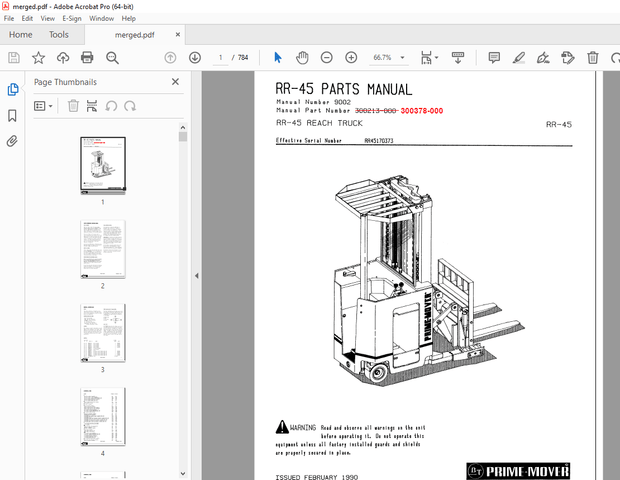Expand fit page tool dropdown arrow

[x=437, y=58]
